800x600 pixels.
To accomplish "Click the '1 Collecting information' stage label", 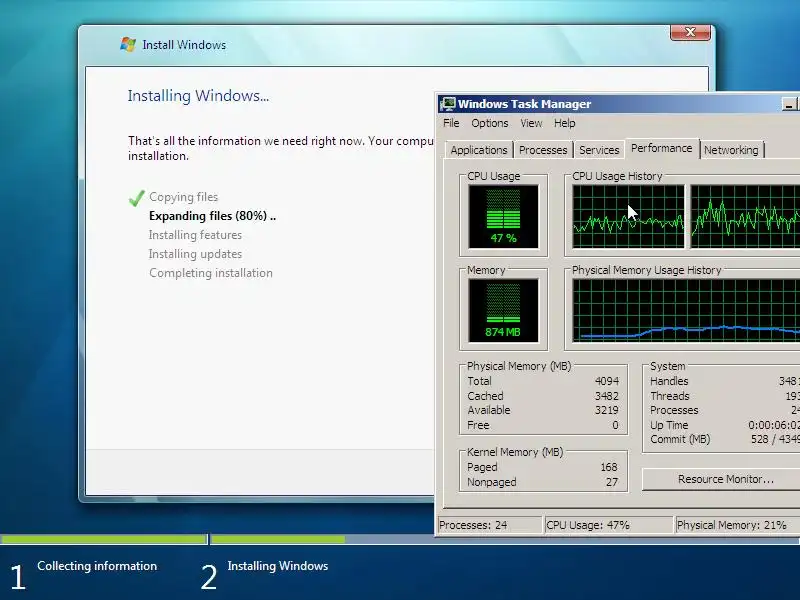I will click(x=84, y=574).
